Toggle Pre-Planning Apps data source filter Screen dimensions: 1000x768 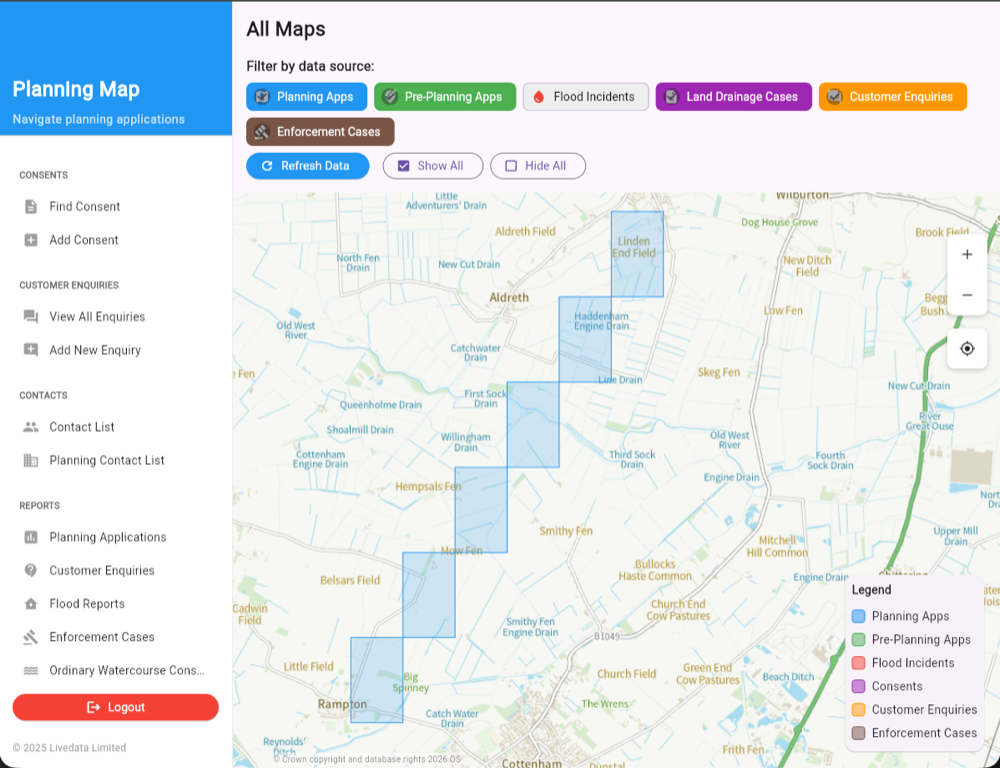[445, 97]
